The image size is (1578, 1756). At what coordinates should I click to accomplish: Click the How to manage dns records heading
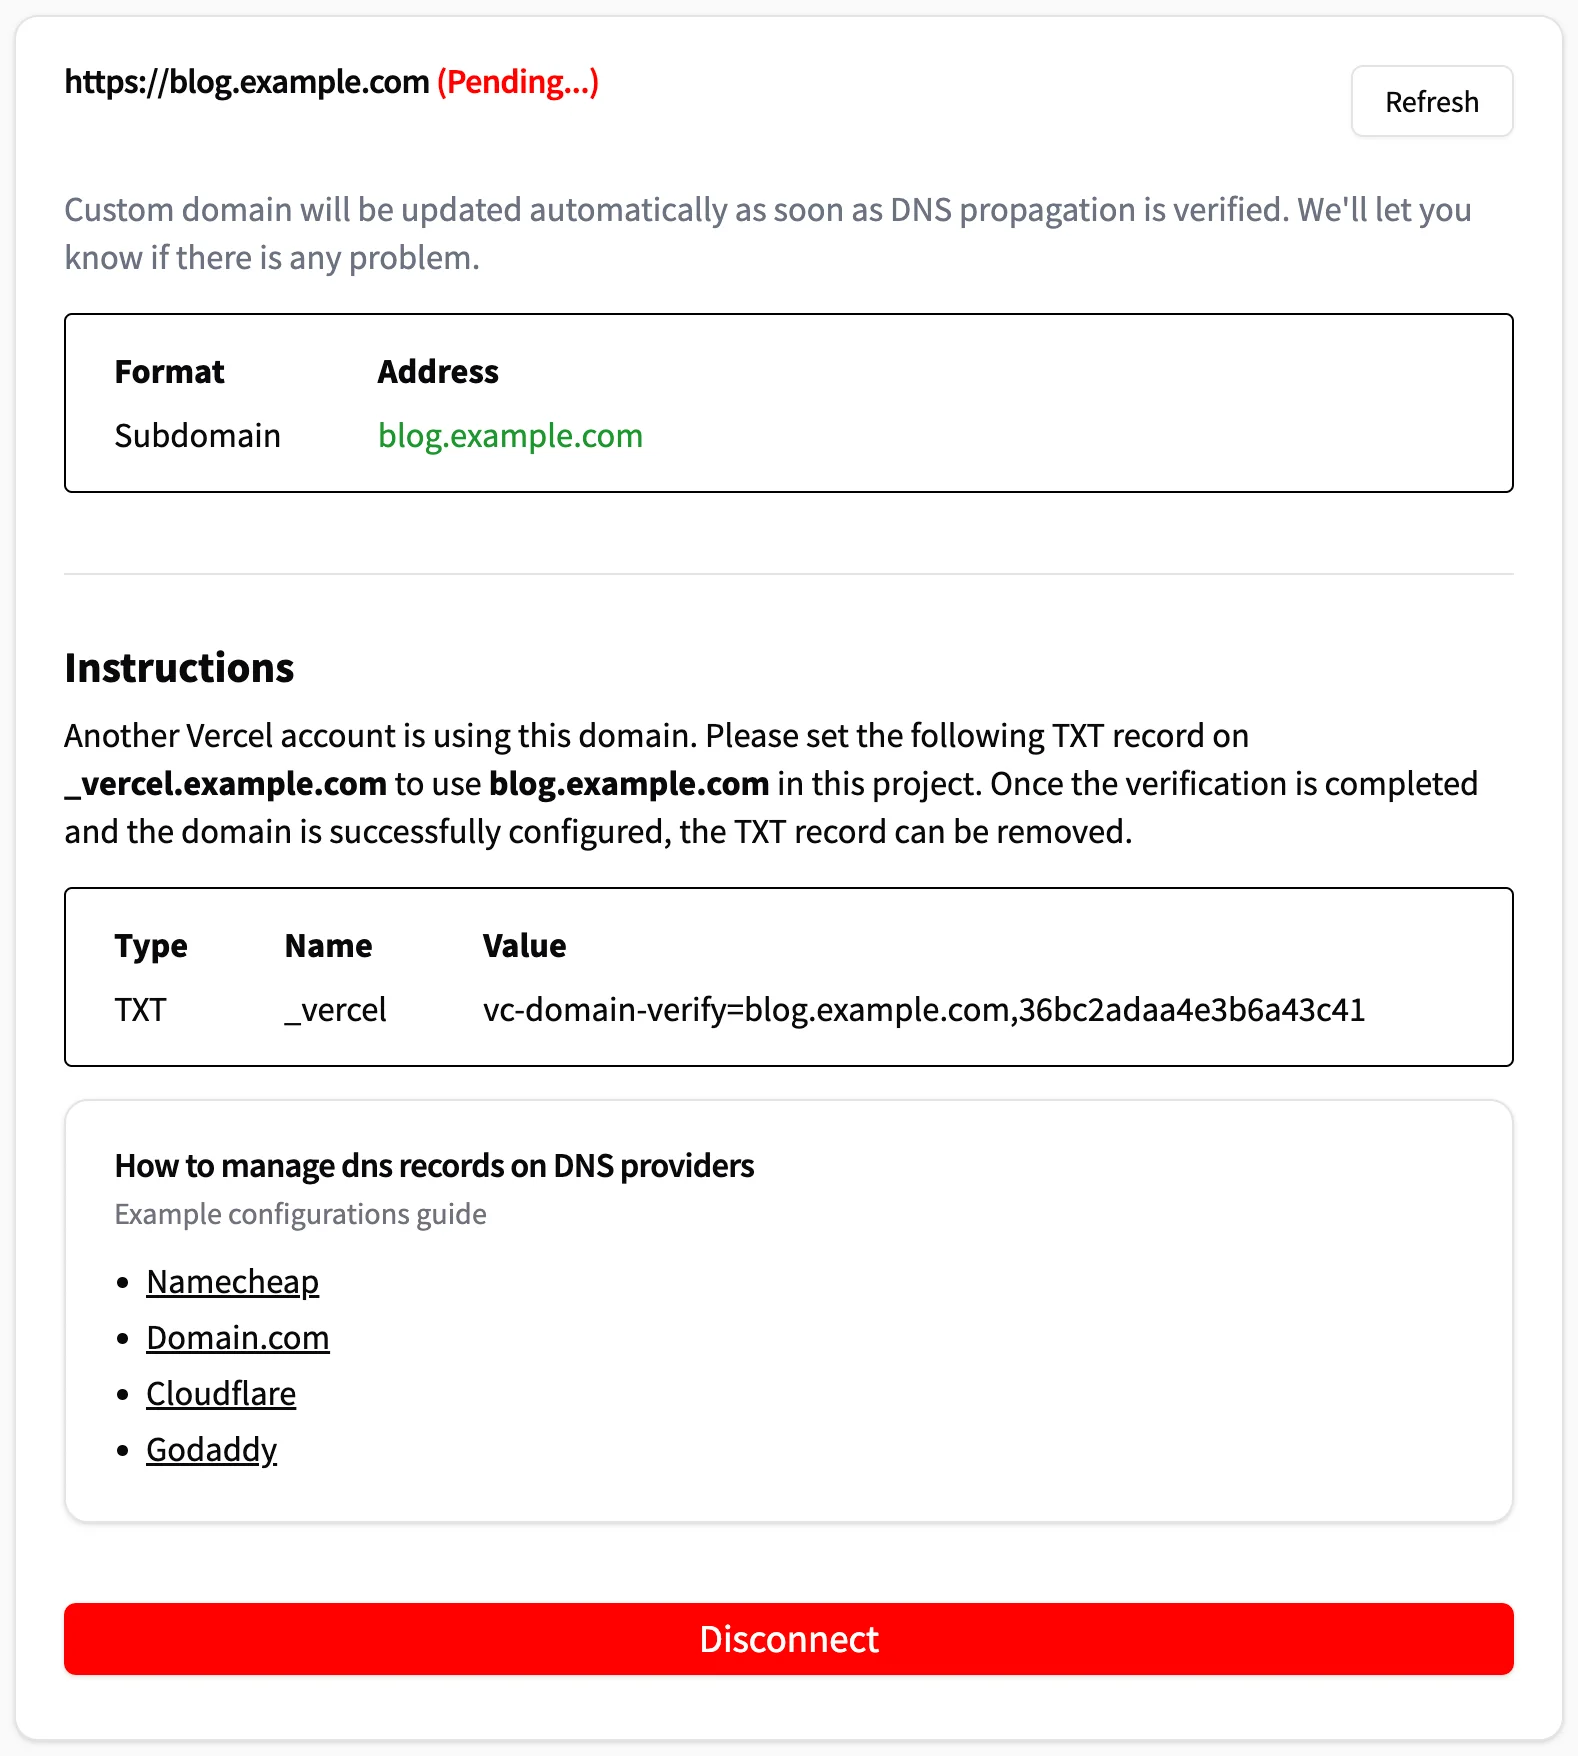[x=434, y=1165]
